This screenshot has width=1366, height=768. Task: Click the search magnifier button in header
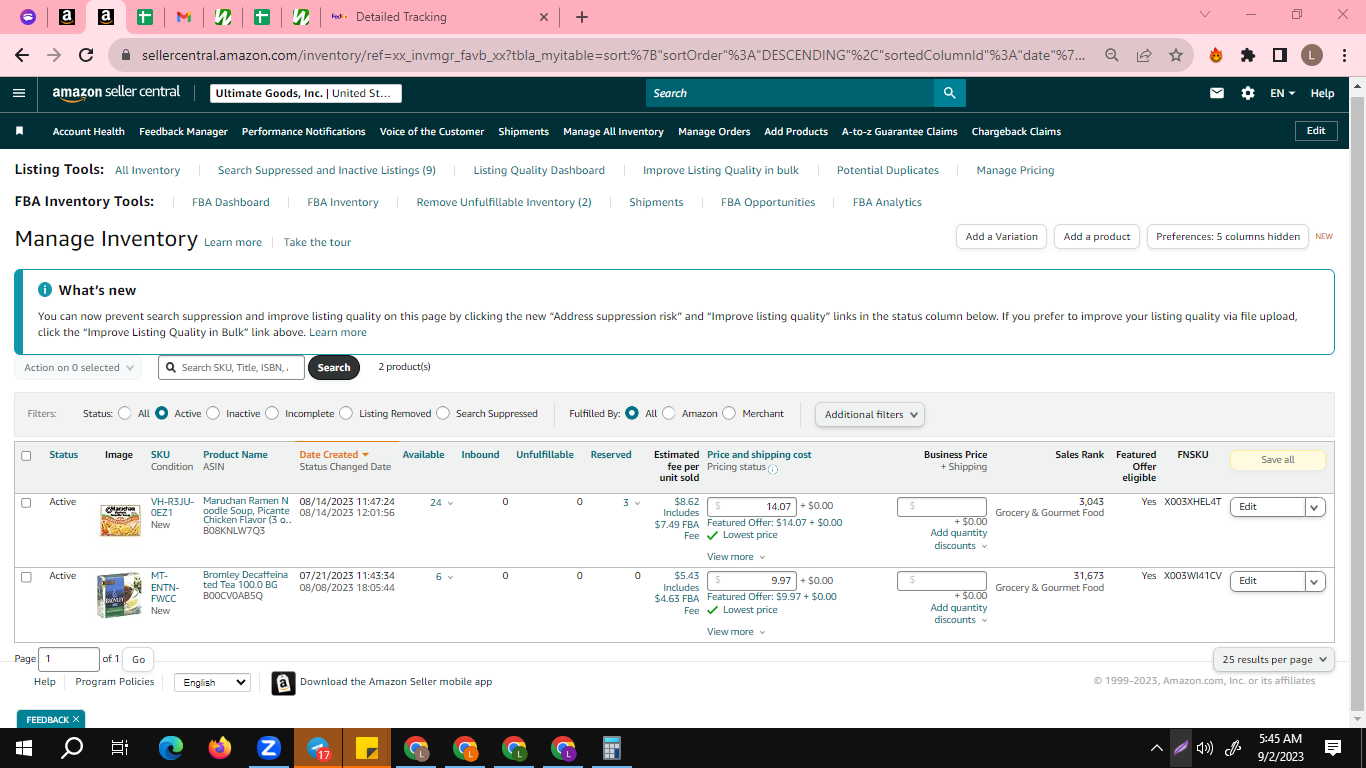tap(949, 93)
